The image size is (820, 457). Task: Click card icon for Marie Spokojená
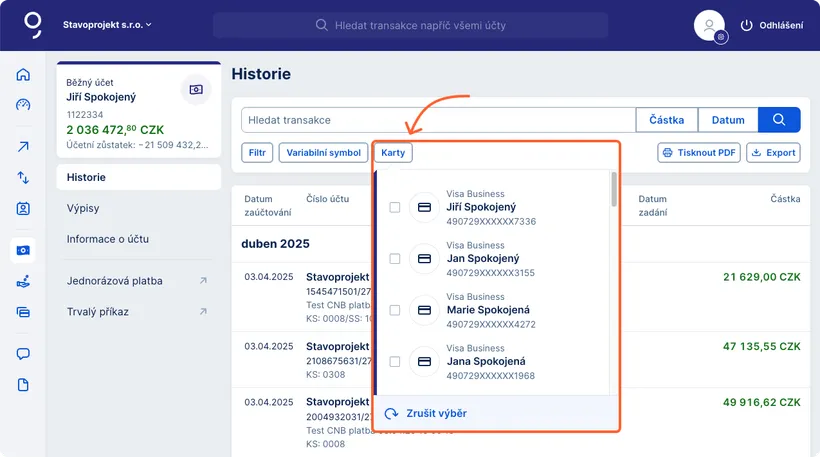tap(424, 310)
